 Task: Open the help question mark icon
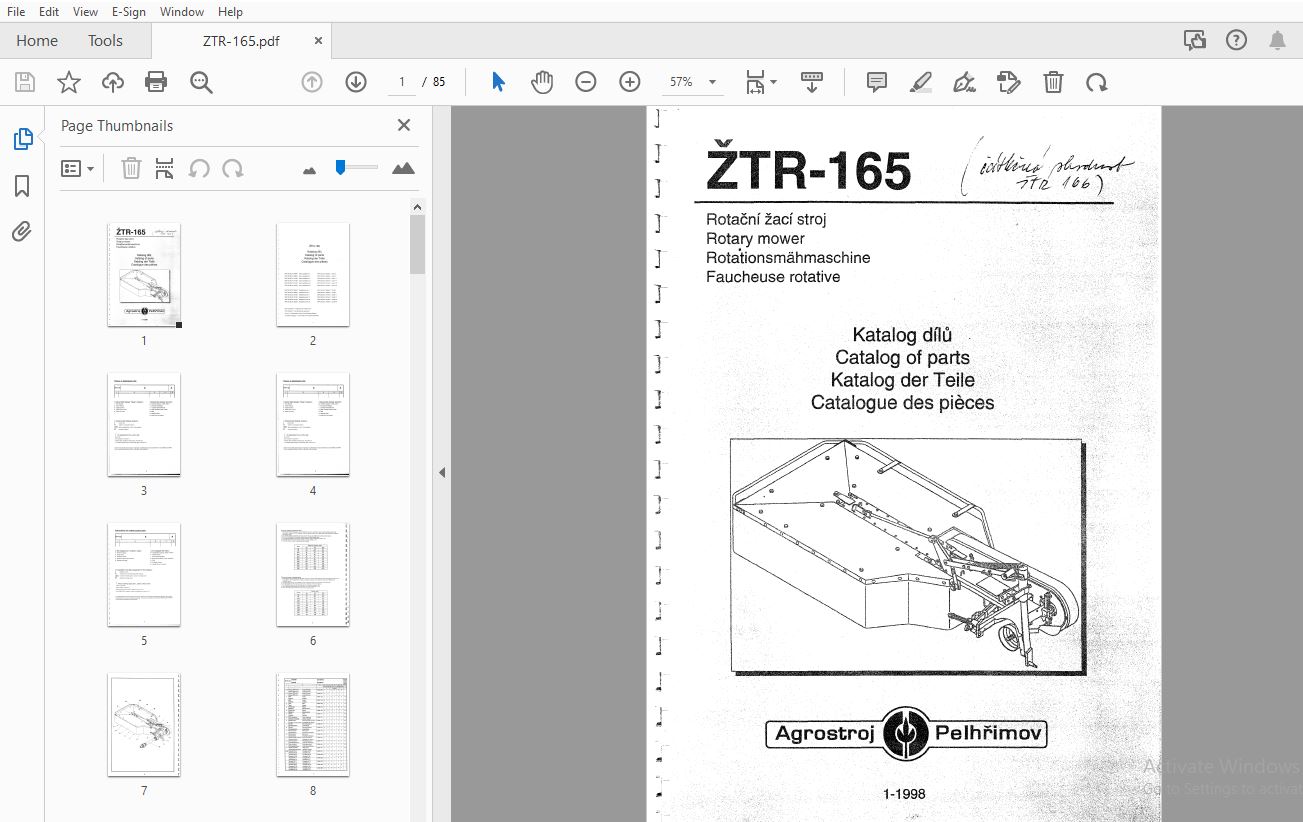(x=1236, y=41)
